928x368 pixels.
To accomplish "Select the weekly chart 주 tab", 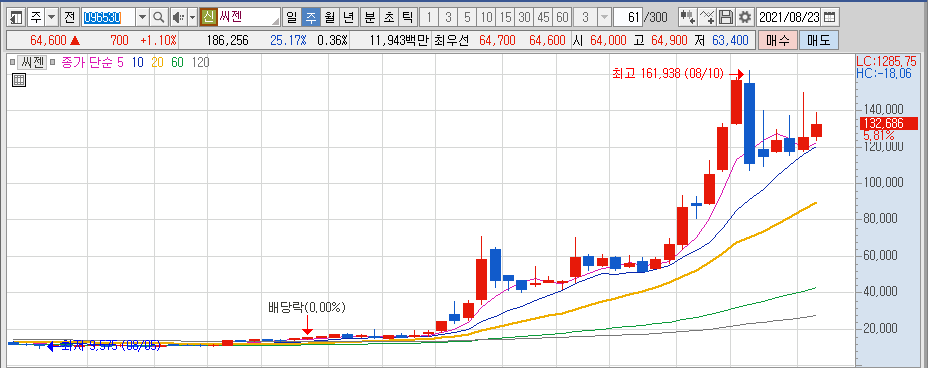I will [x=310, y=17].
